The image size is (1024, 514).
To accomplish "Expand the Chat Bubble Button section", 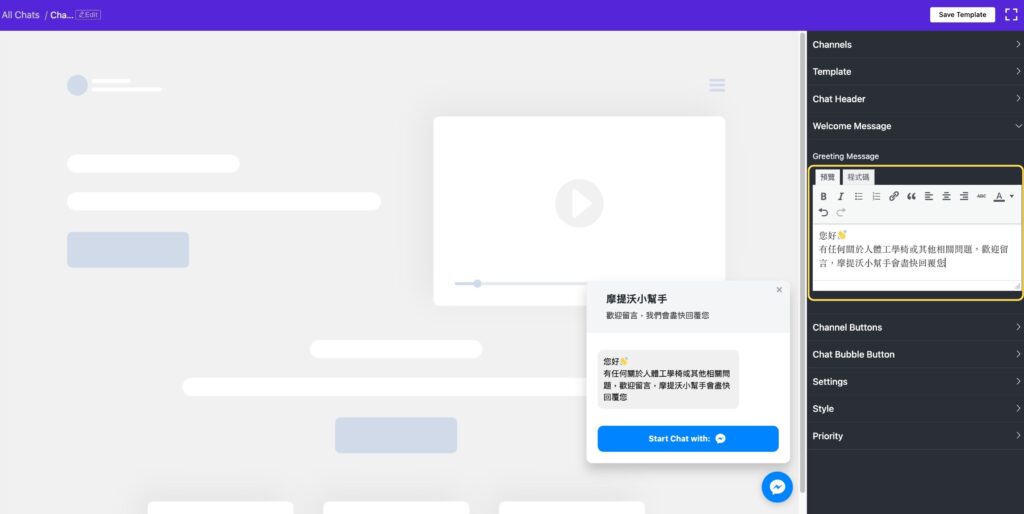I will coord(916,355).
